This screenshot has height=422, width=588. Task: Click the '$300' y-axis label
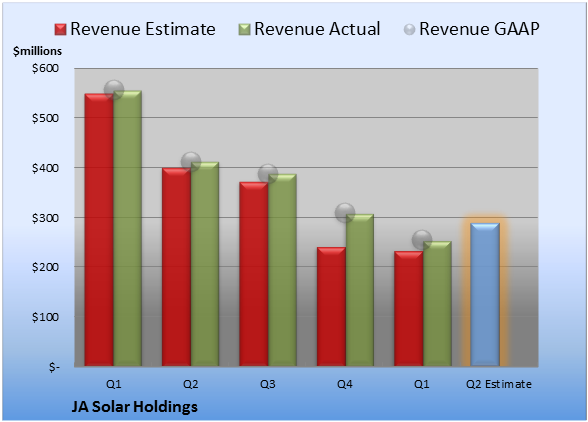45,218
